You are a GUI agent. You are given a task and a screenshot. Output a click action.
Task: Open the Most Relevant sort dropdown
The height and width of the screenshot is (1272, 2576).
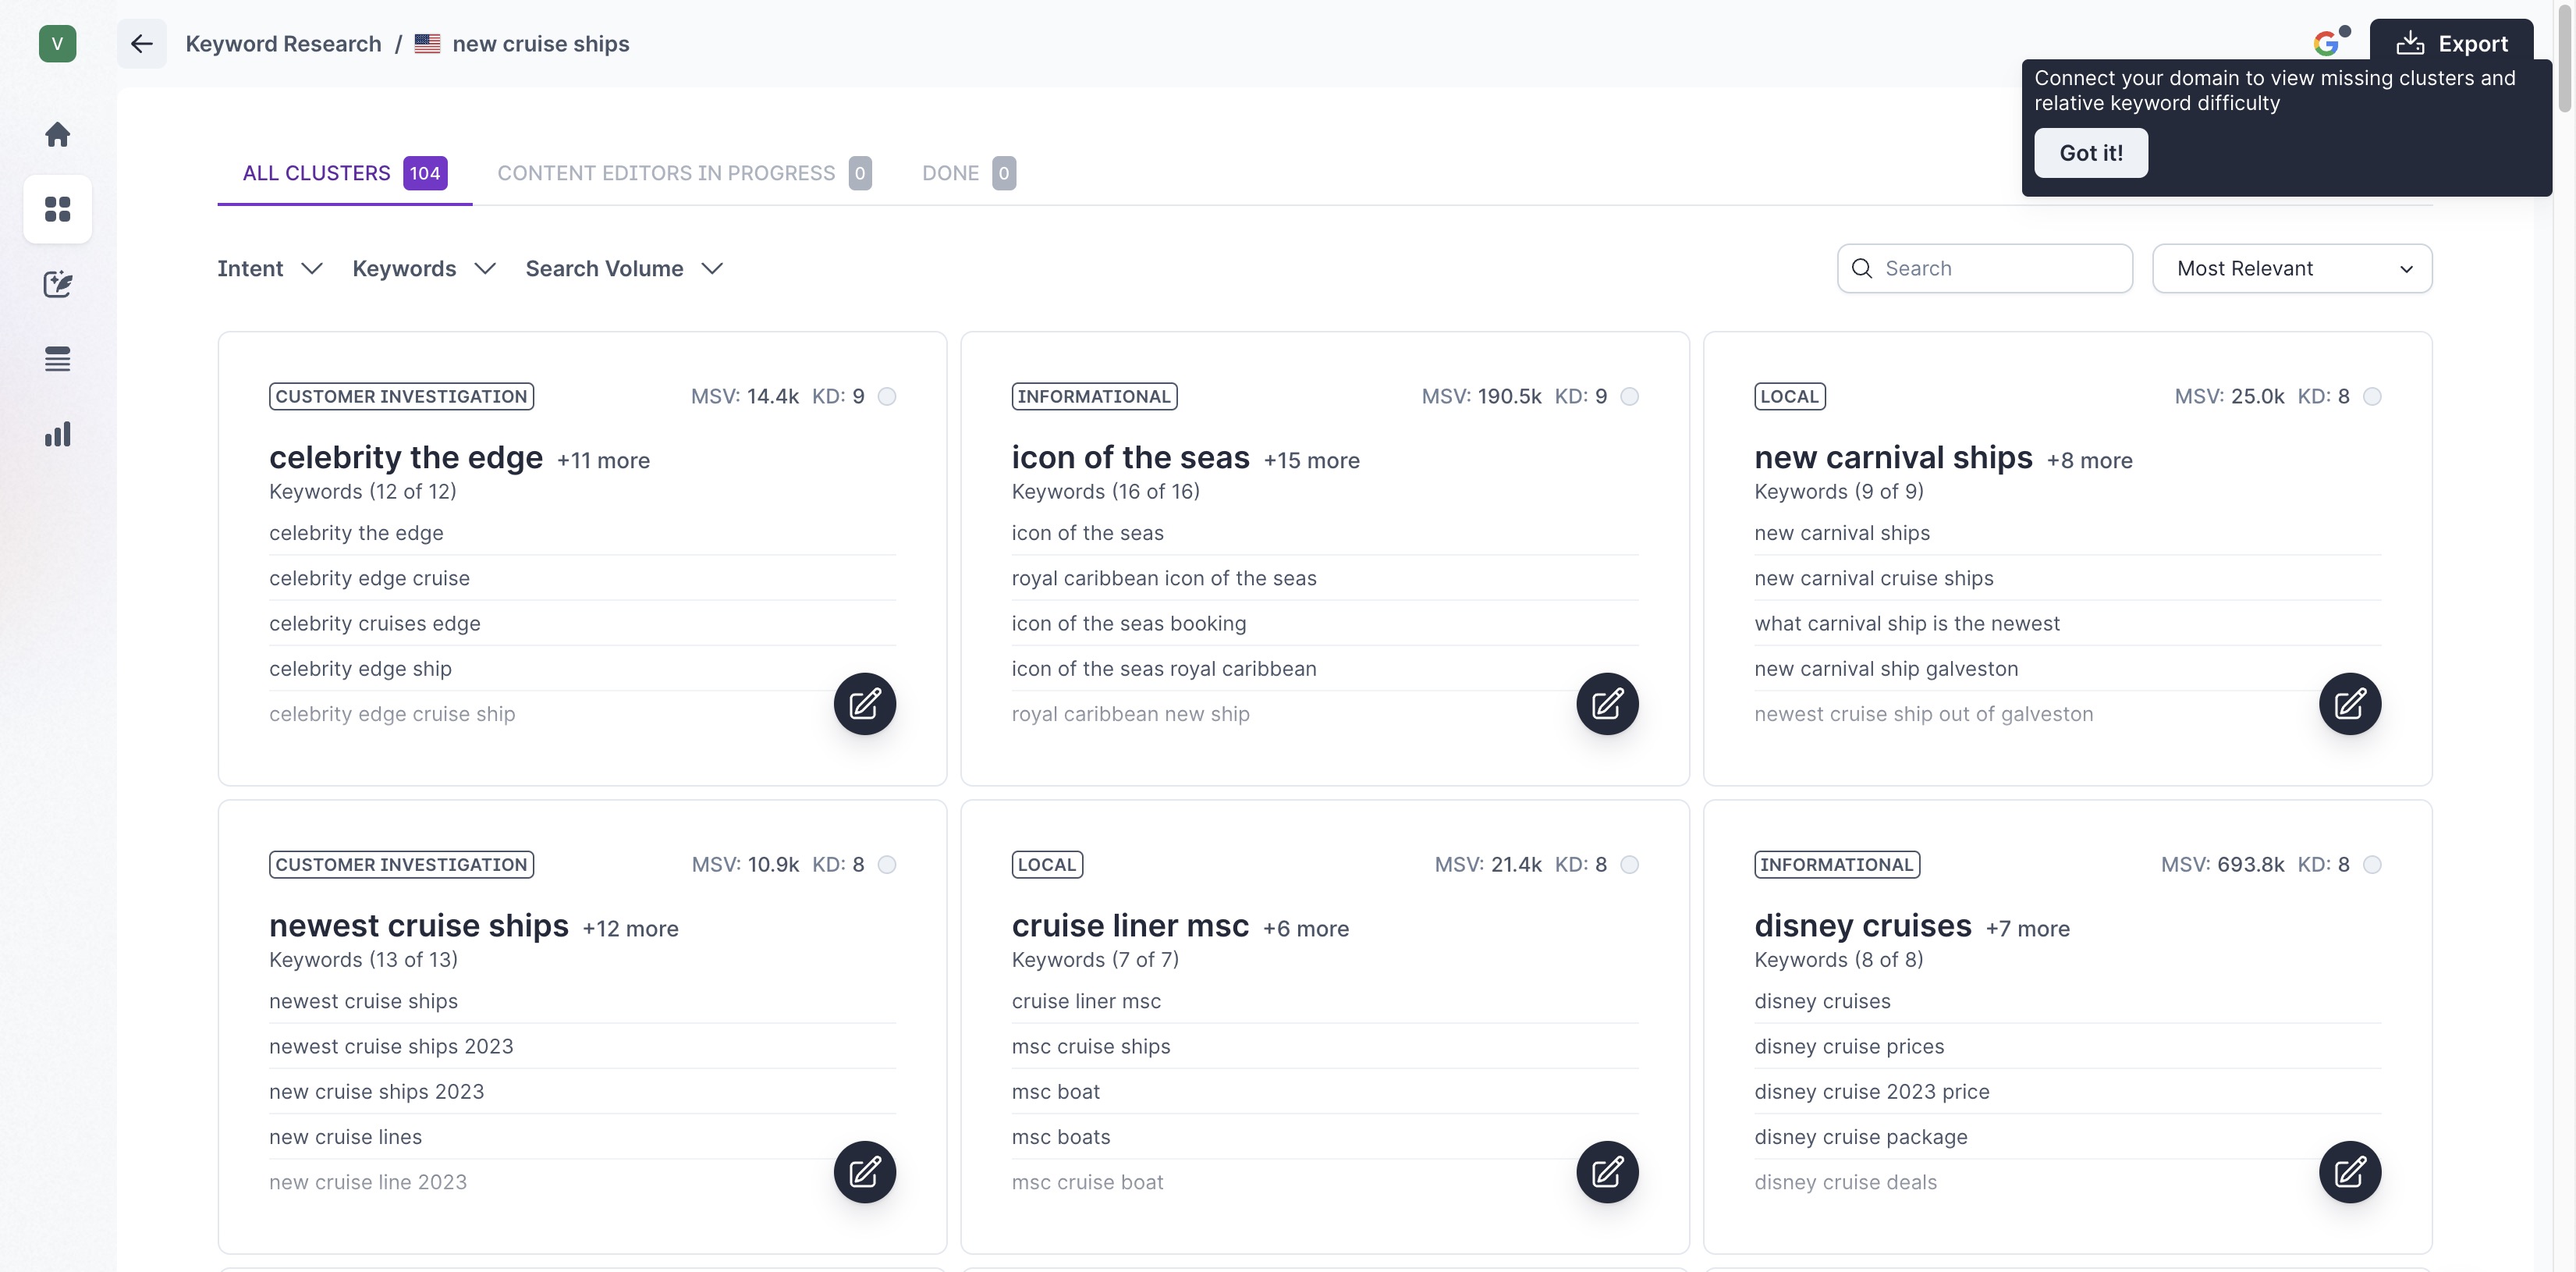(2292, 268)
